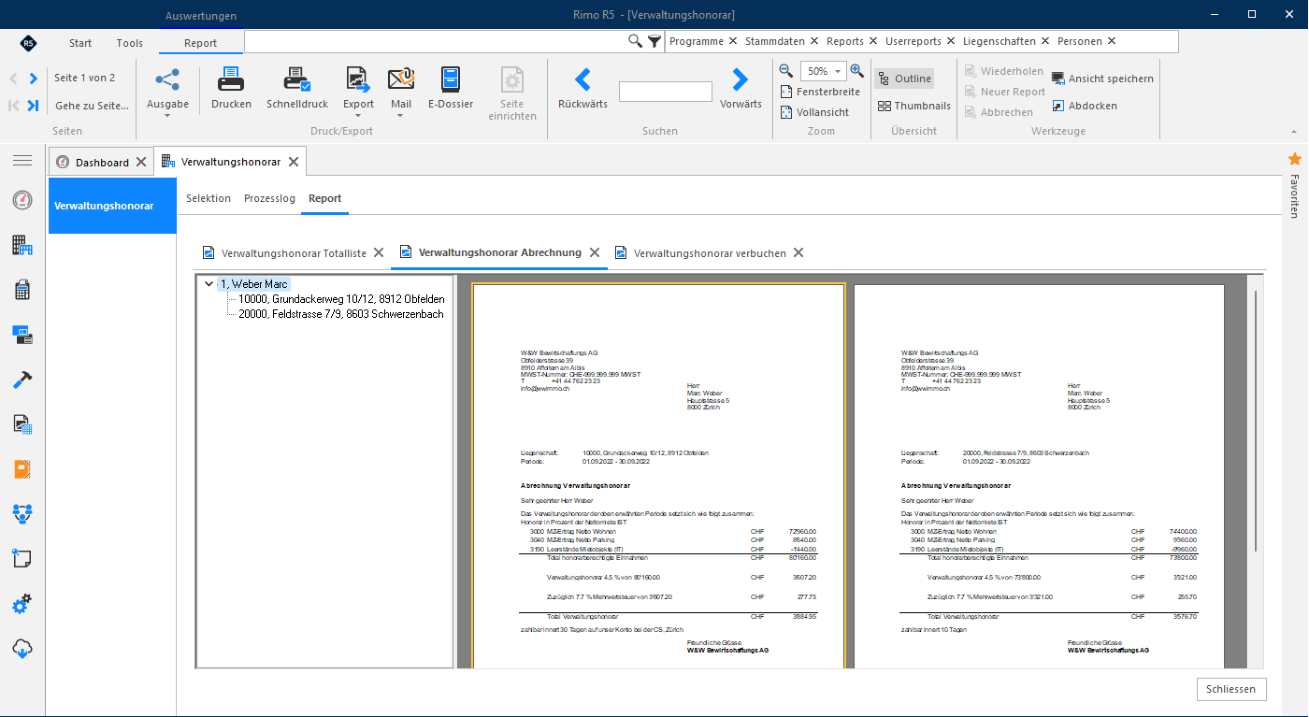Collapse the Weber Marc tree node
Screen dimensions: 1309x717
[209, 284]
